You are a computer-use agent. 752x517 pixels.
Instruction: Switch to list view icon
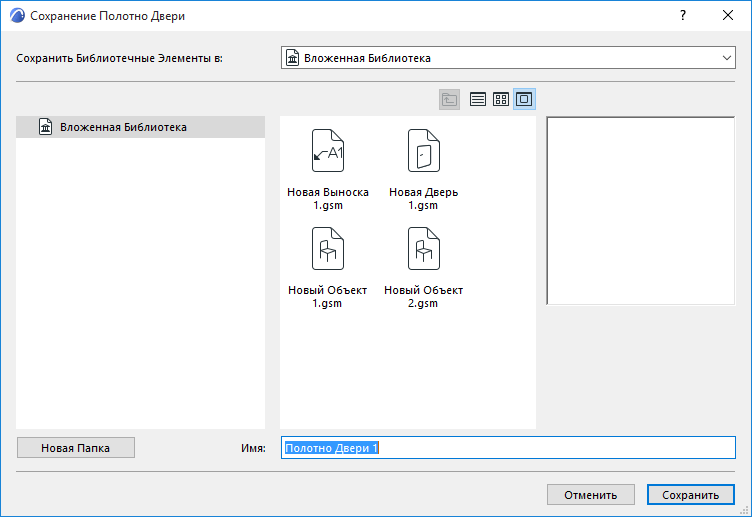click(x=477, y=99)
